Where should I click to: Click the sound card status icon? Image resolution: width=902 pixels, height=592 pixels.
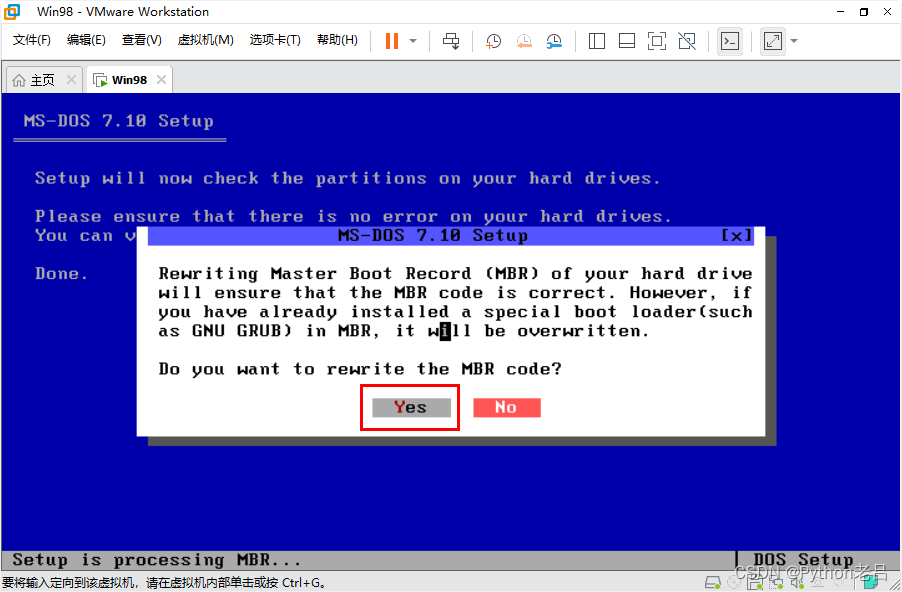coord(797,582)
